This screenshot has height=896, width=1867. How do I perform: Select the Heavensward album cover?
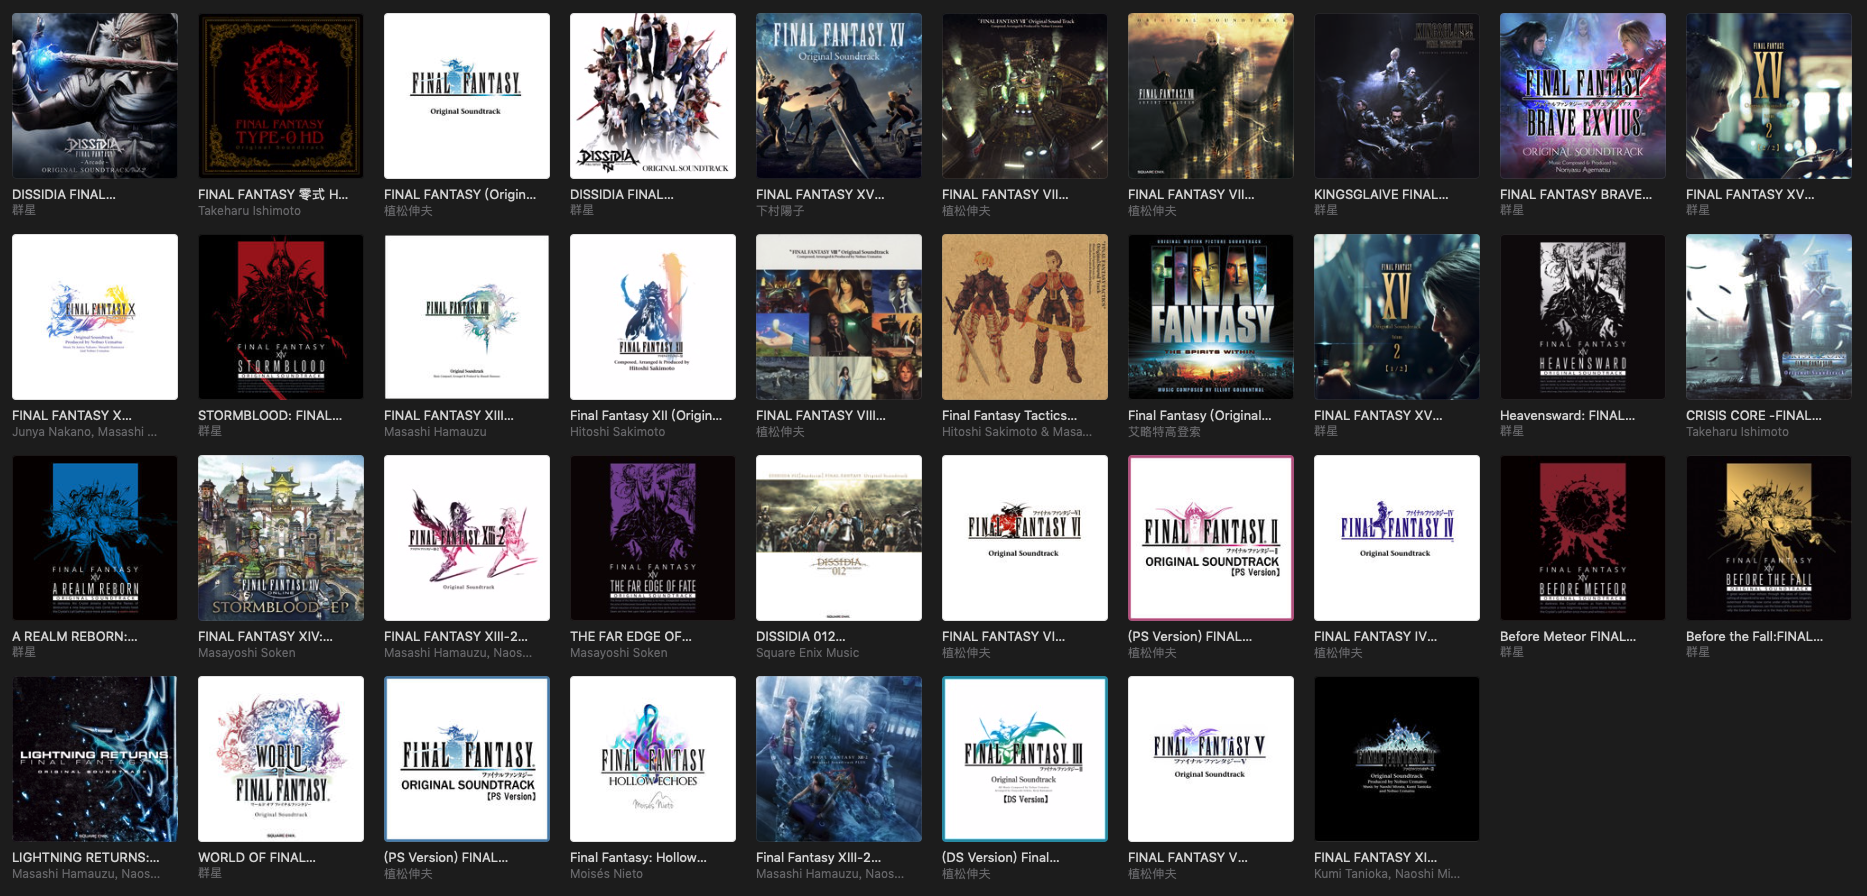pyautogui.click(x=1582, y=317)
